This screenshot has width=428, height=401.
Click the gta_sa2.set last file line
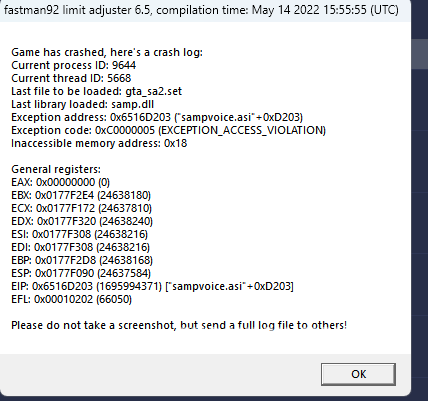pyautogui.click(x=97, y=91)
